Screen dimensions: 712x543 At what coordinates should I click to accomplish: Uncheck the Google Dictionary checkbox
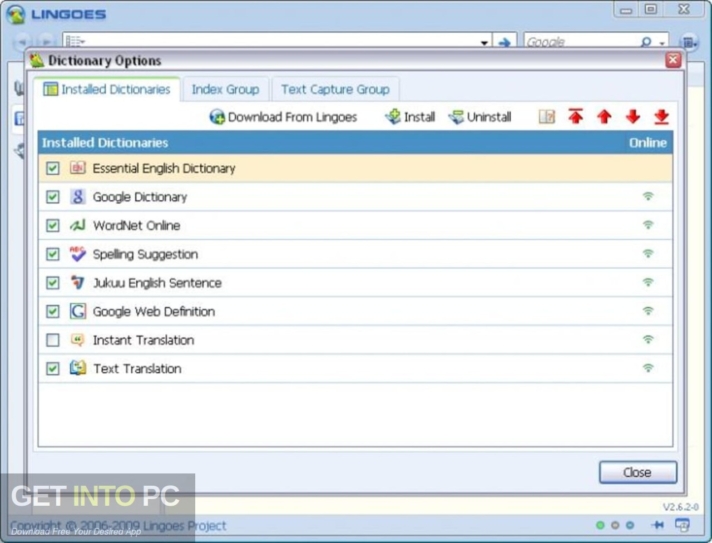coord(53,197)
